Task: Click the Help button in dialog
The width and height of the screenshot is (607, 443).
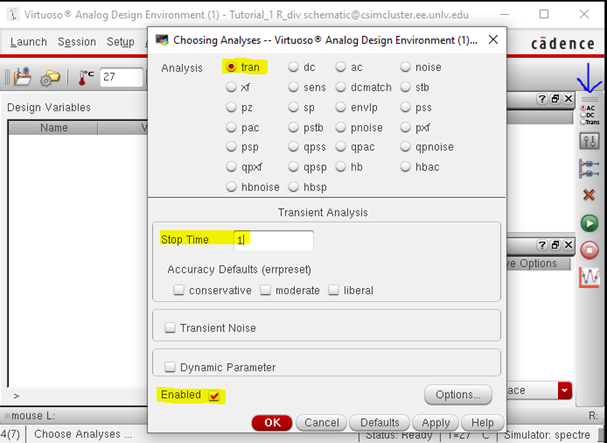Action: [x=482, y=422]
